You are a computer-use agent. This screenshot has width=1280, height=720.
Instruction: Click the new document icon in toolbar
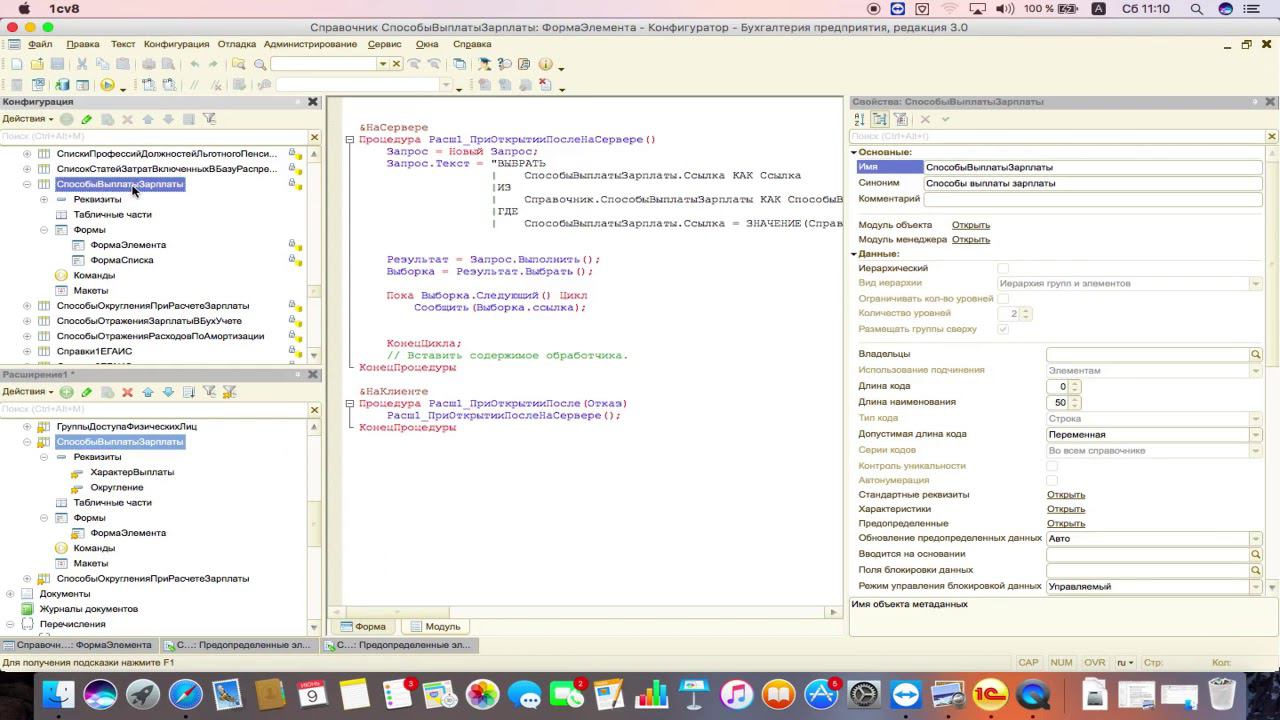click(16, 64)
